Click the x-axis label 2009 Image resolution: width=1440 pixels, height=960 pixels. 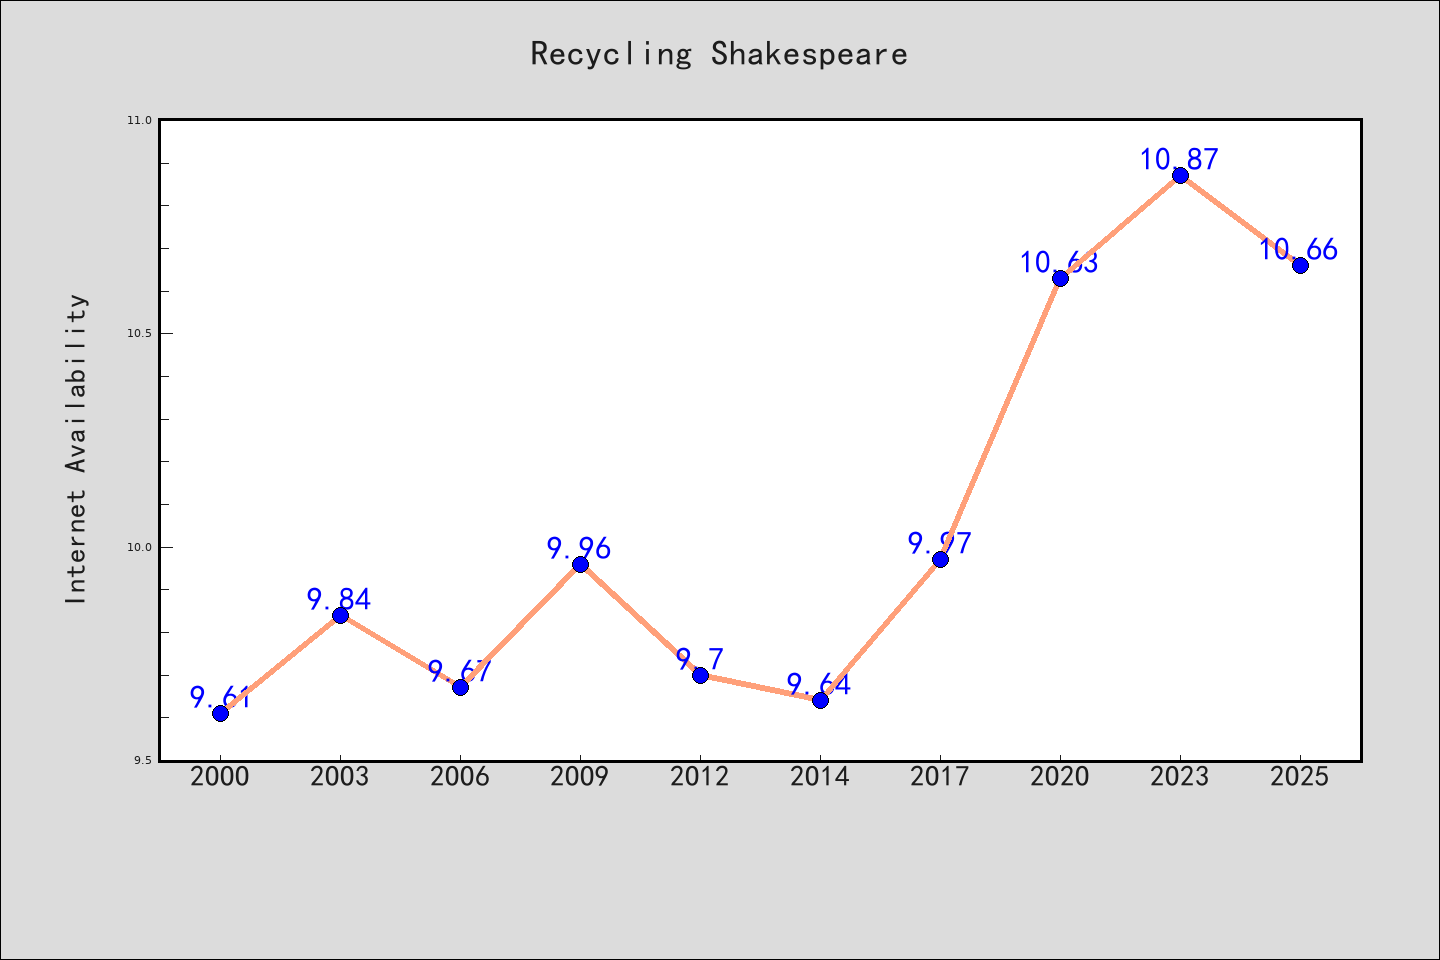580,777
